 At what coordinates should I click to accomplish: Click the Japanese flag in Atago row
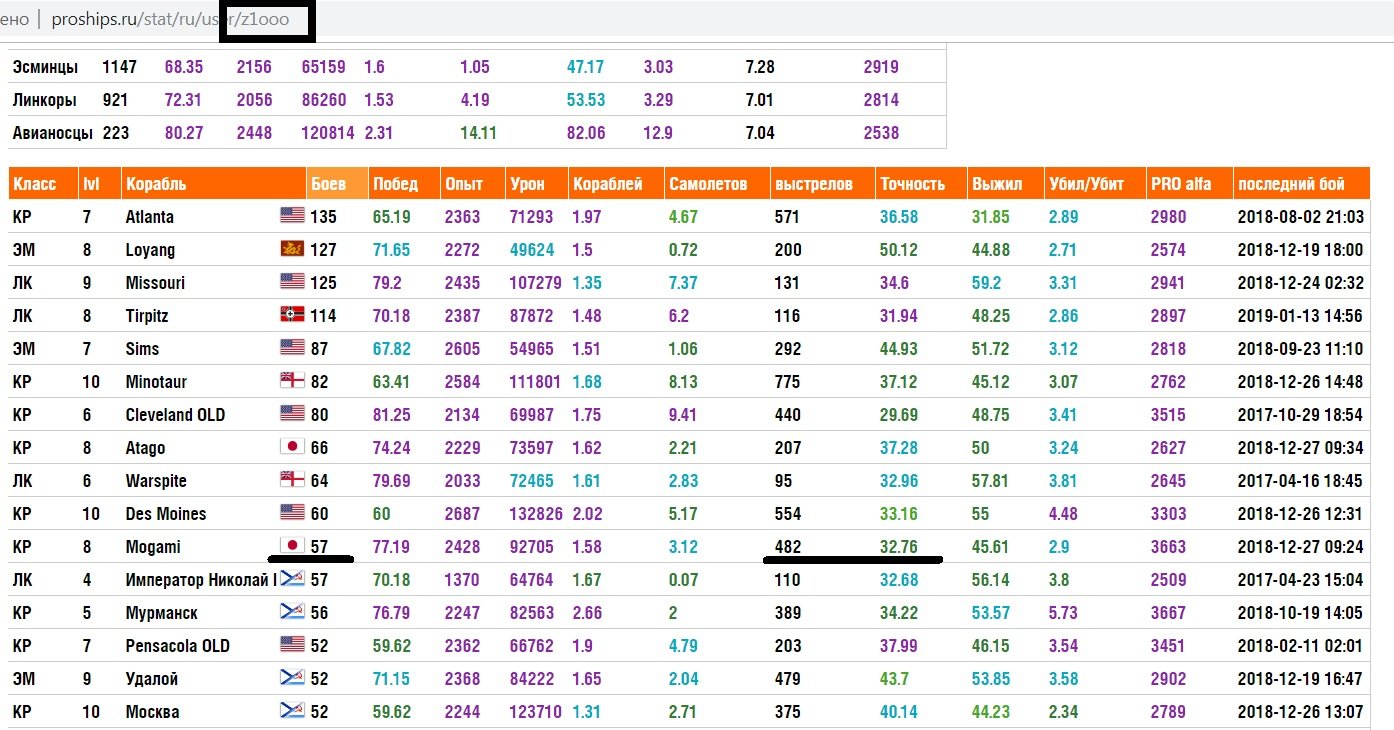292,447
